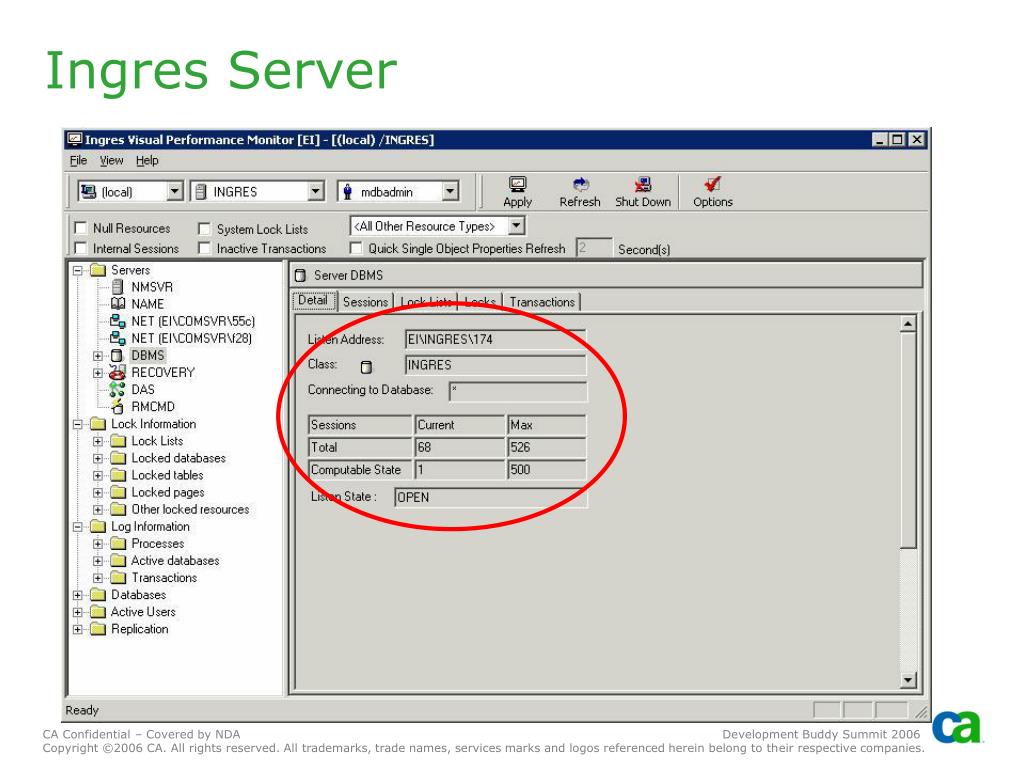Select the DBMS server icon
The height and width of the screenshot is (768, 1024).
pyautogui.click(x=117, y=355)
